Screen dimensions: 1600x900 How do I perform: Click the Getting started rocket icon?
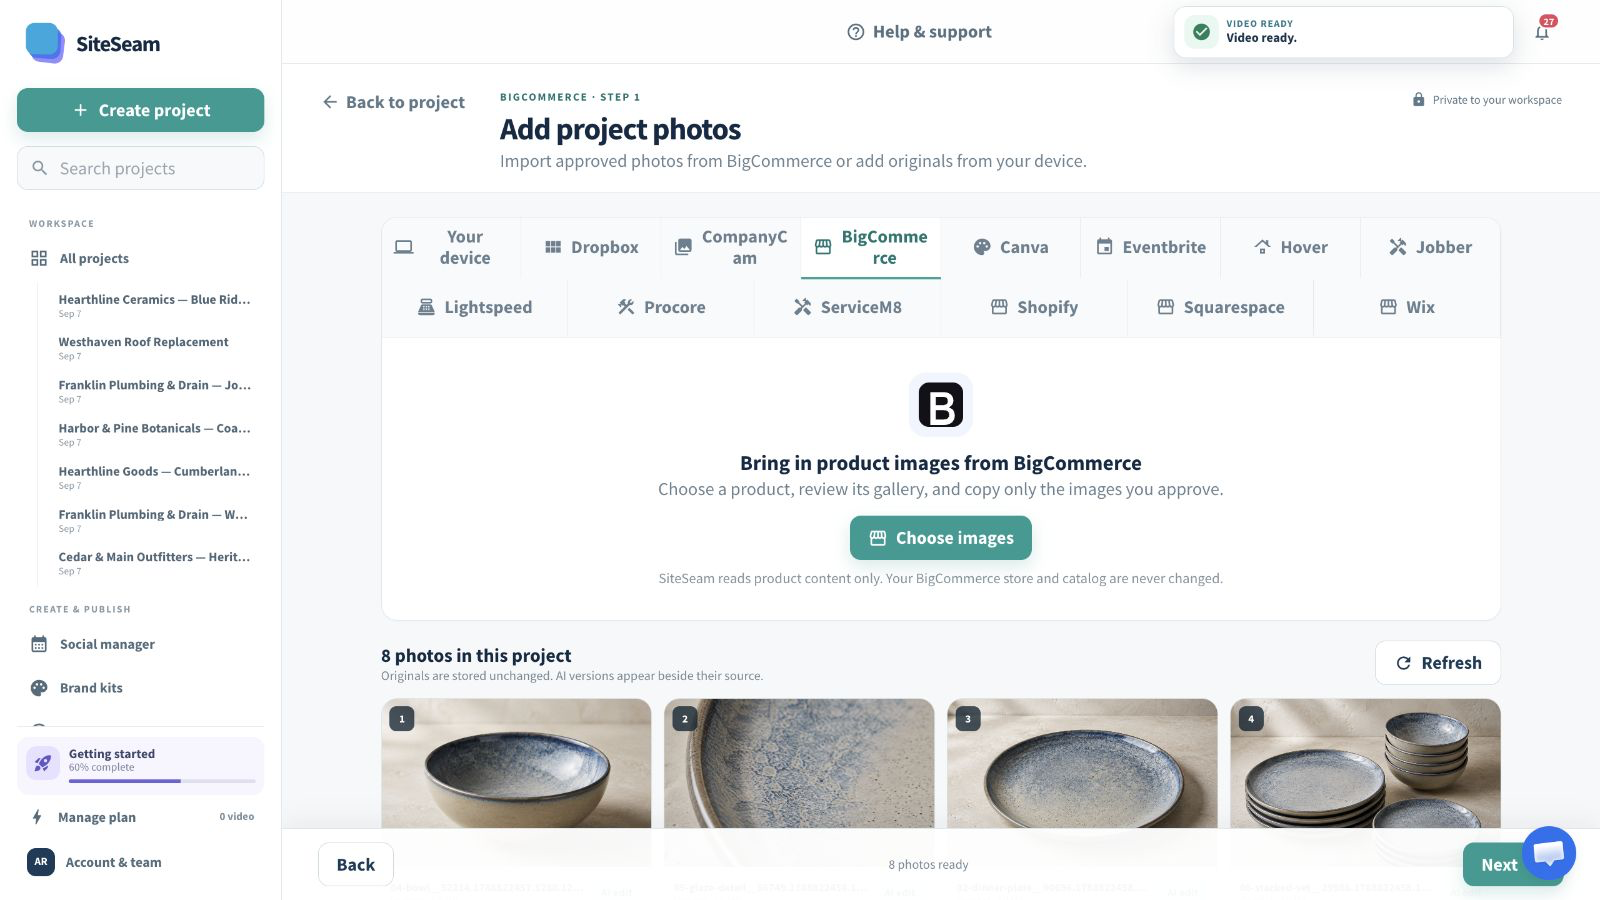(x=43, y=763)
